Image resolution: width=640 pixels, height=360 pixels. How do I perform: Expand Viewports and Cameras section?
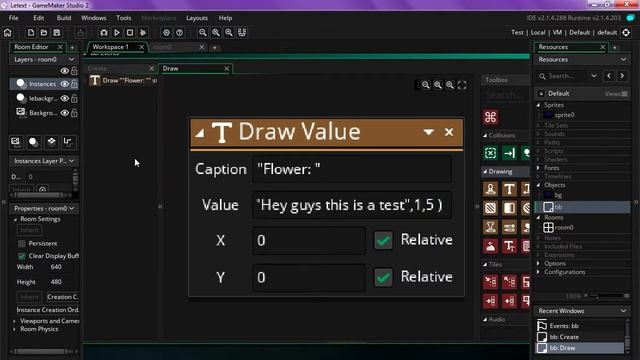(x=15, y=321)
